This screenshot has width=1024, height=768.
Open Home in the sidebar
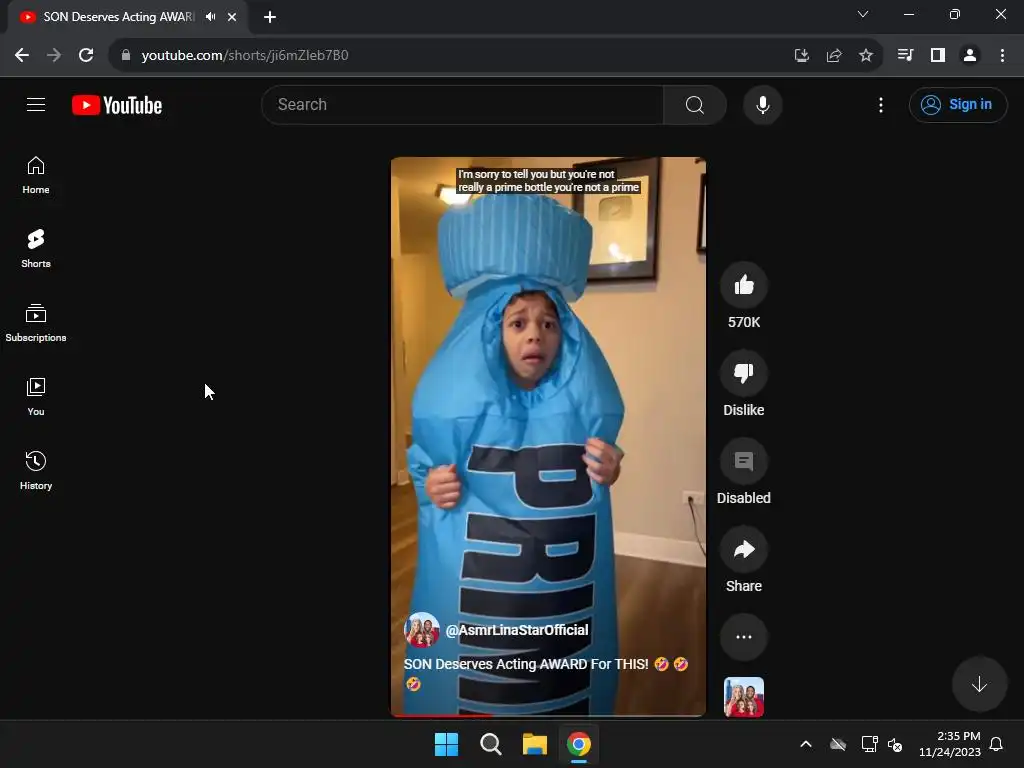[36, 175]
